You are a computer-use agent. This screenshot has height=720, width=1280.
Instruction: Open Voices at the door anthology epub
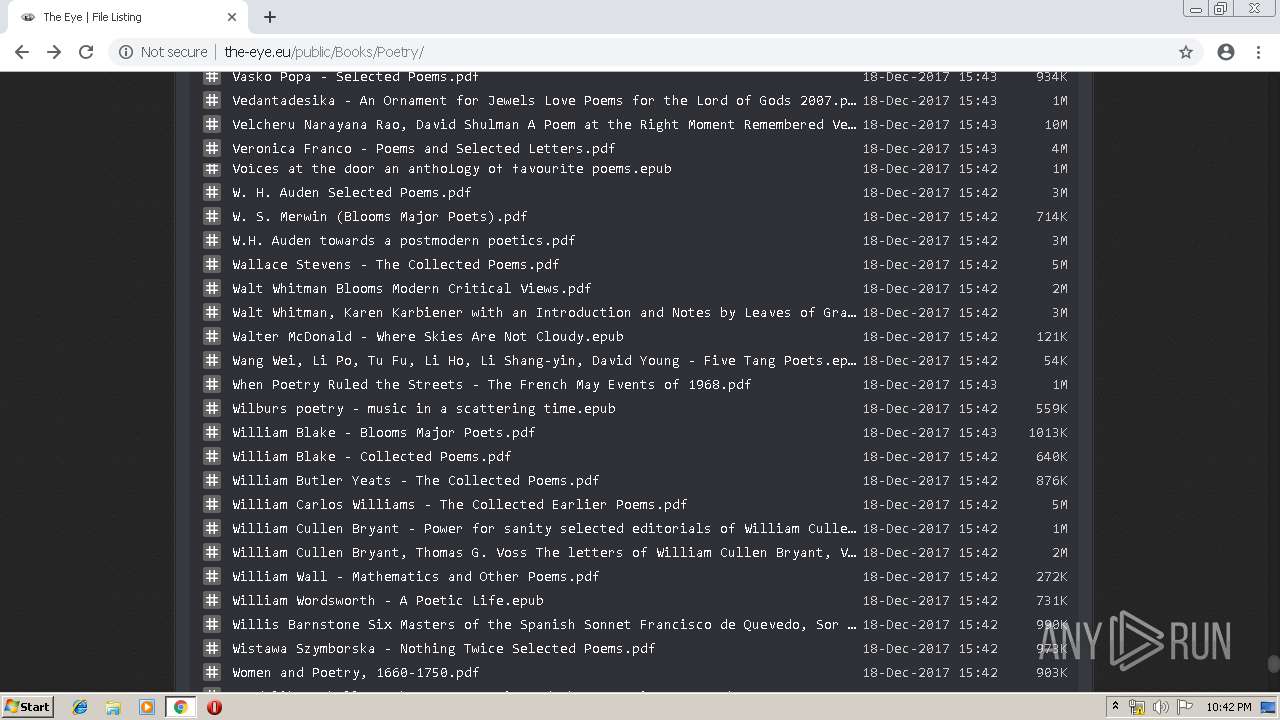click(451, 168)
